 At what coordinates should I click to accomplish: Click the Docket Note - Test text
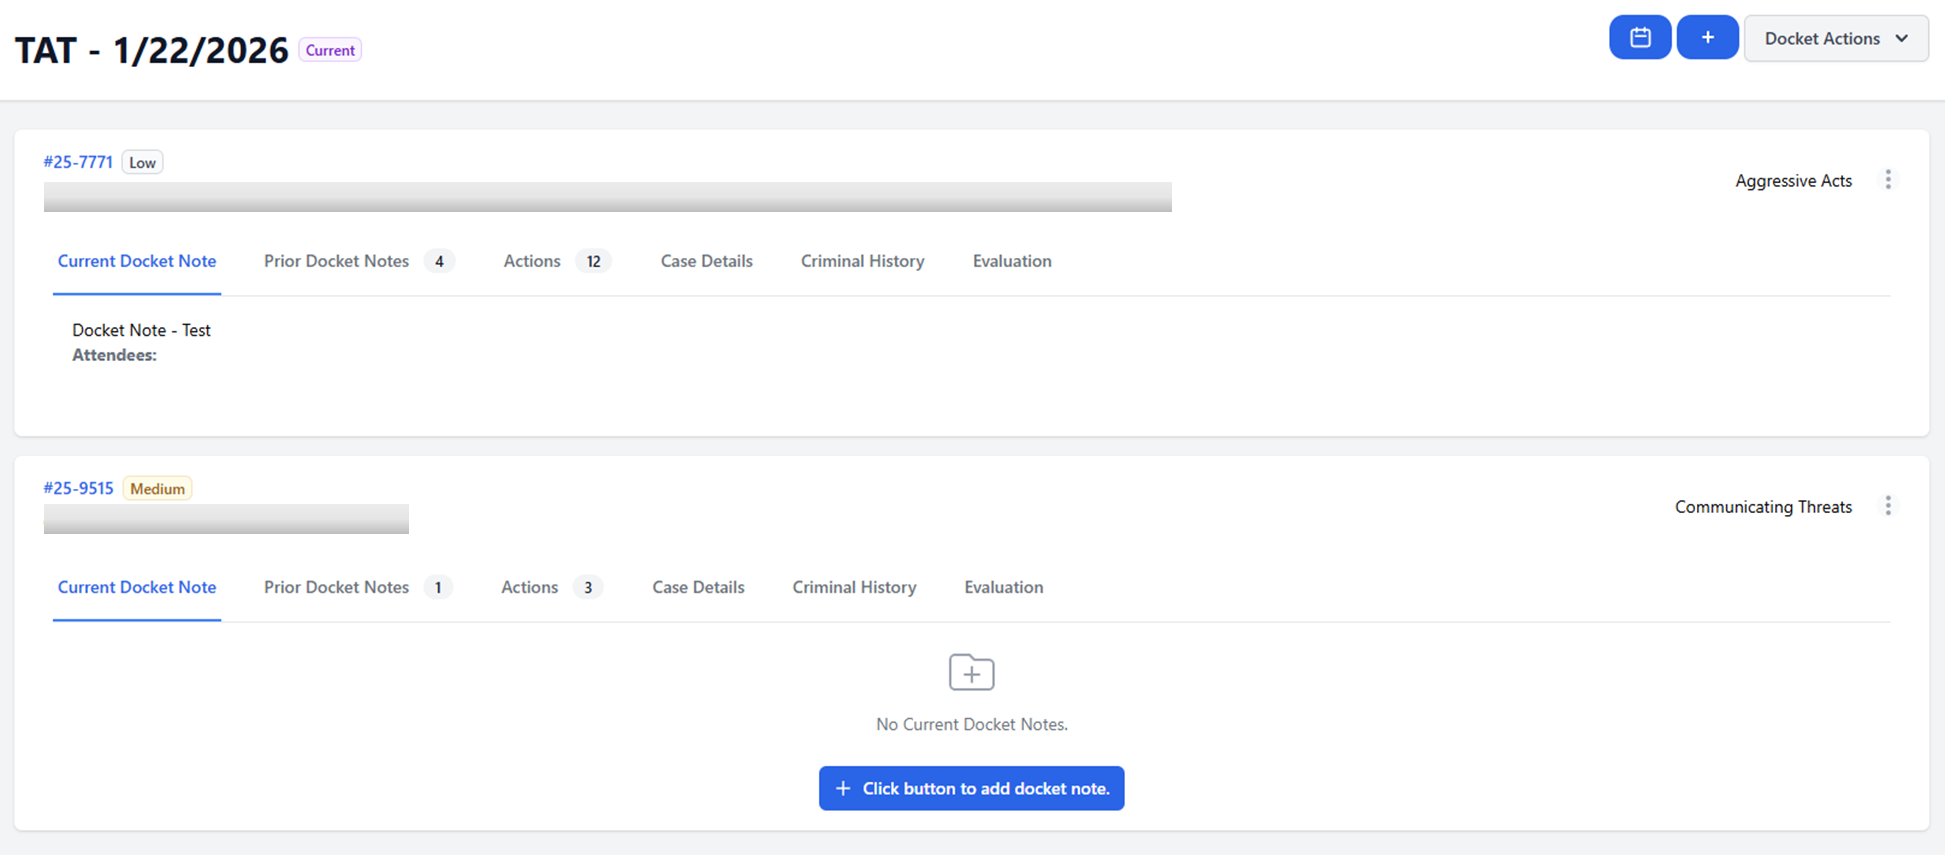pos(141,330)
